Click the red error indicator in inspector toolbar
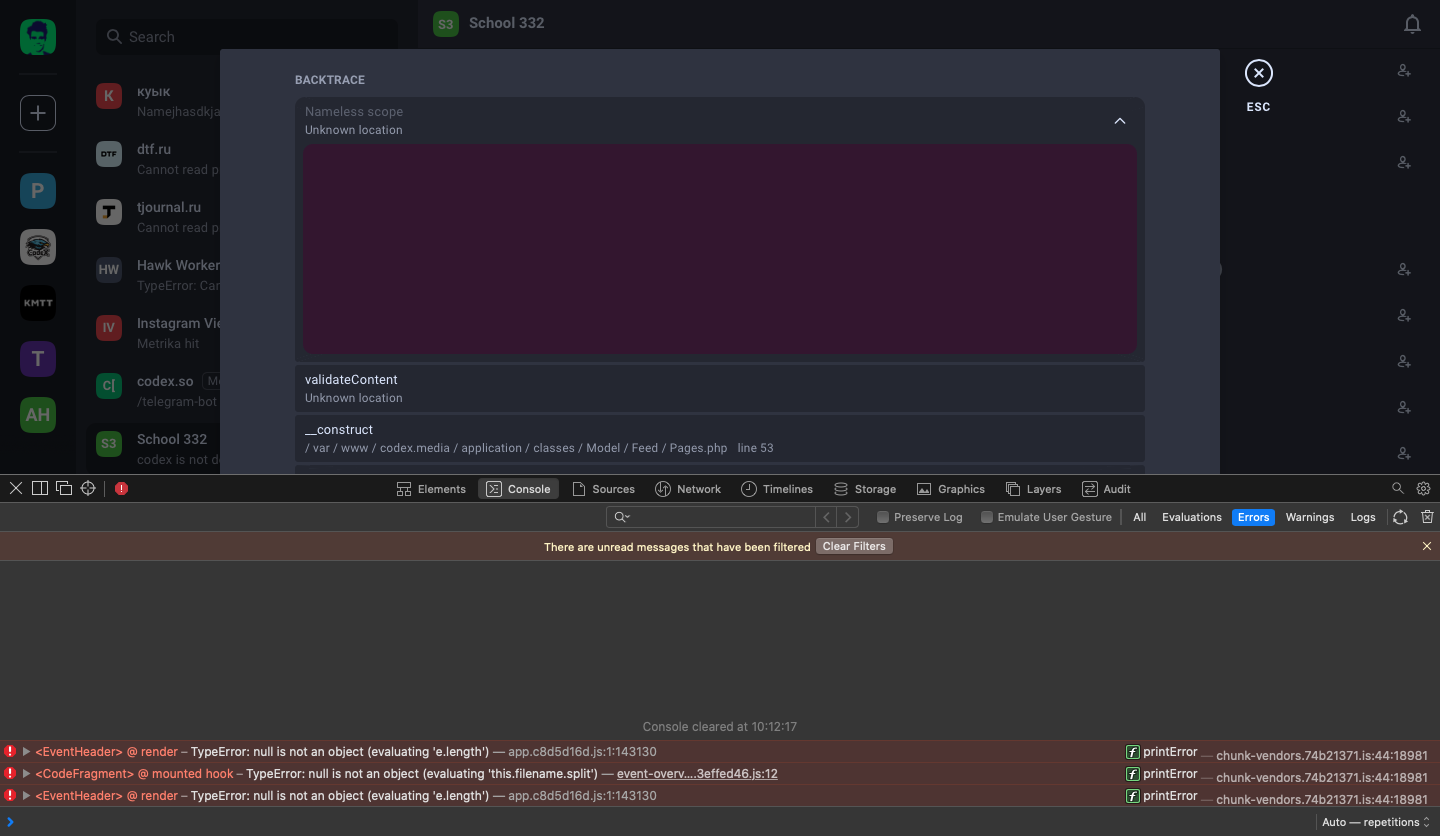Screen dimensions: 1440x836 [121, 489]
